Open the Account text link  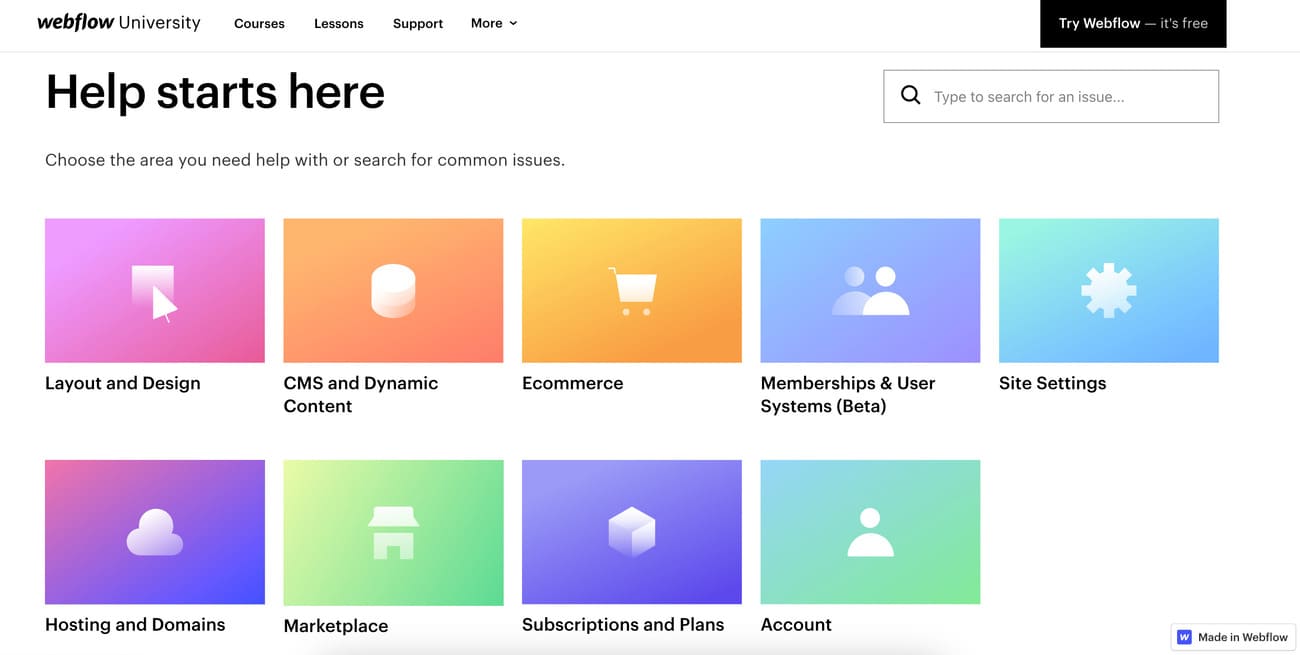pos(796,624)
